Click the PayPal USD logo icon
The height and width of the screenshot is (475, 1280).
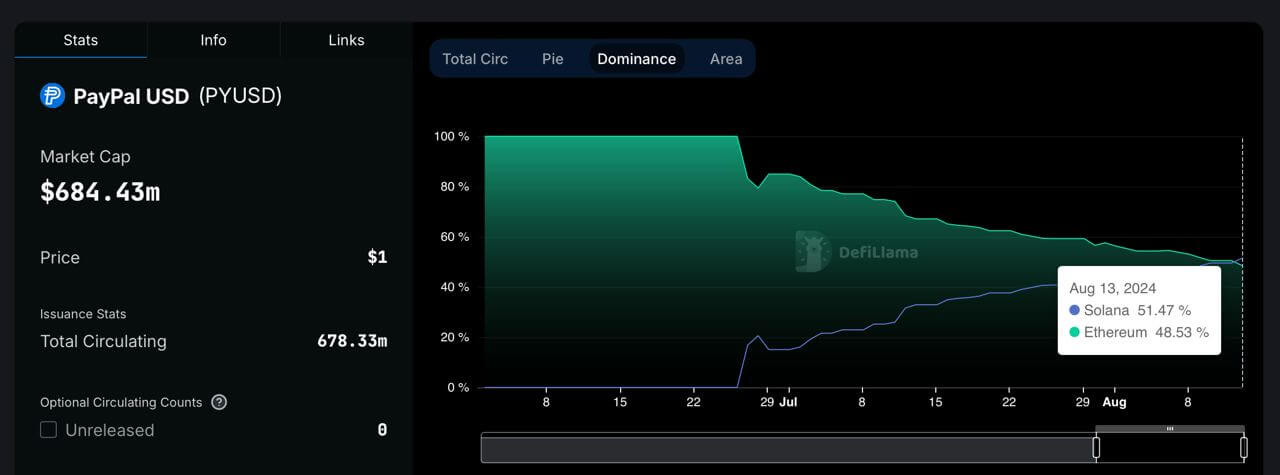point(52,96)
